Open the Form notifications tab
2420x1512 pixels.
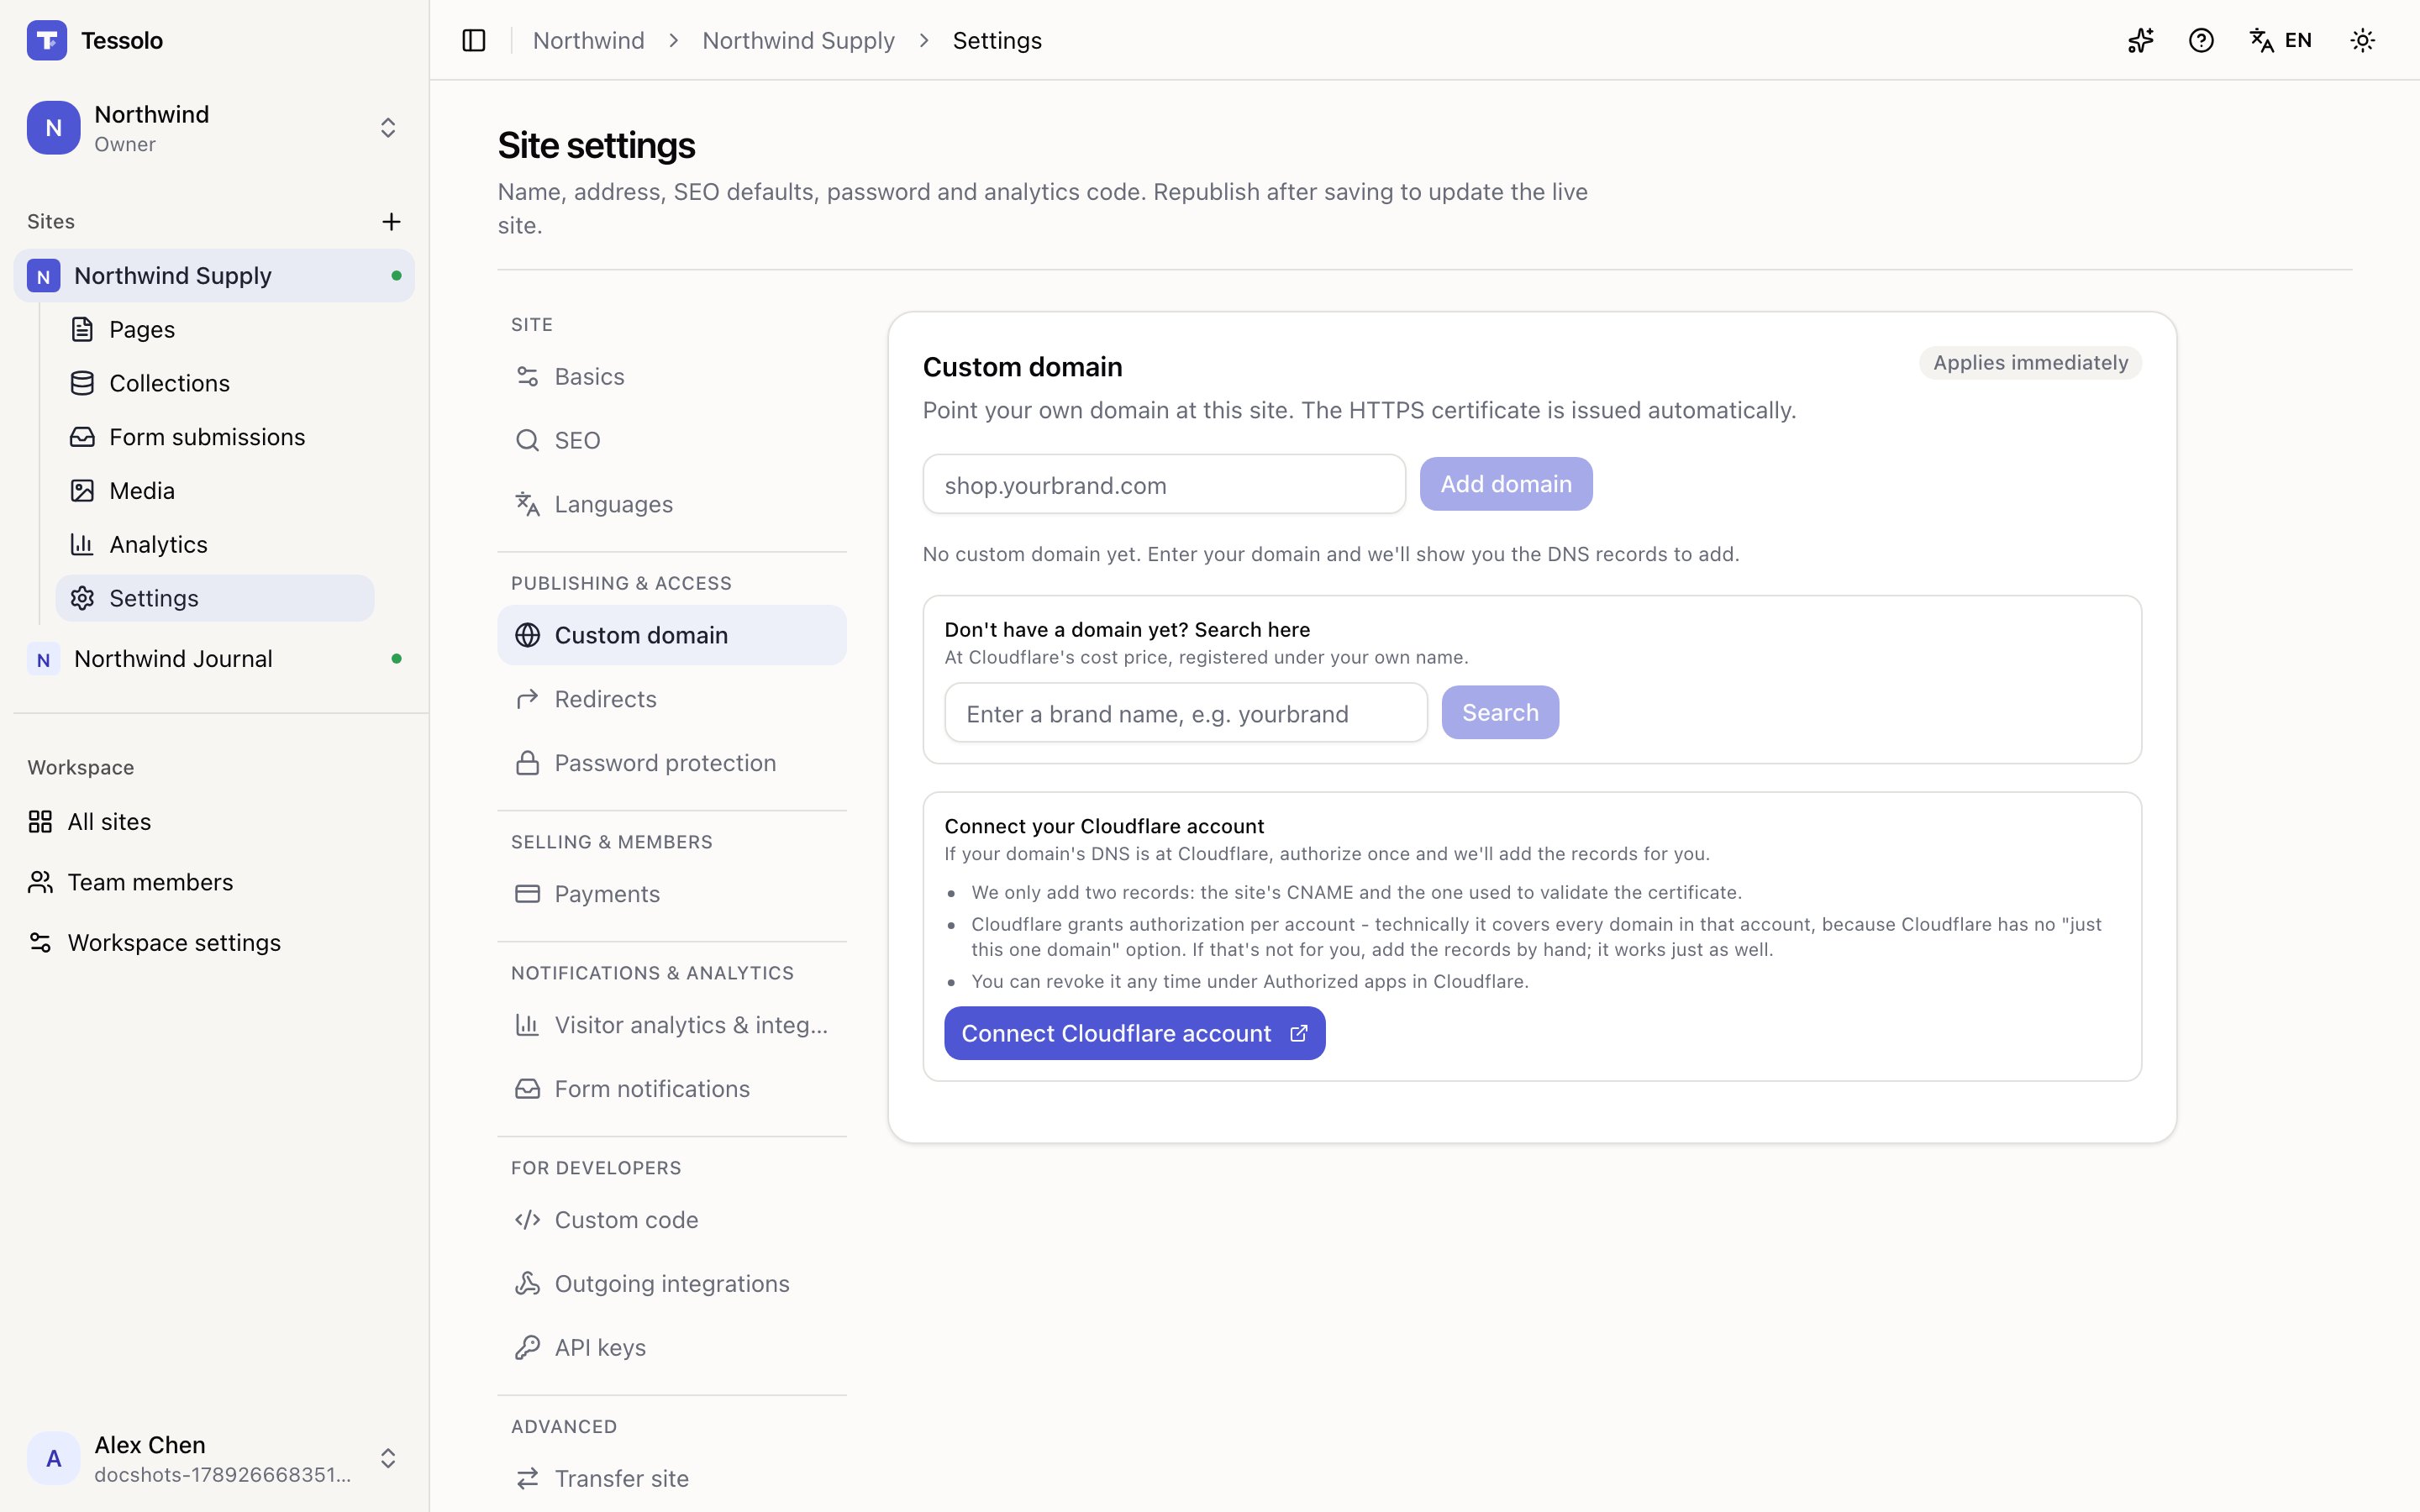tap(672, 1089)
